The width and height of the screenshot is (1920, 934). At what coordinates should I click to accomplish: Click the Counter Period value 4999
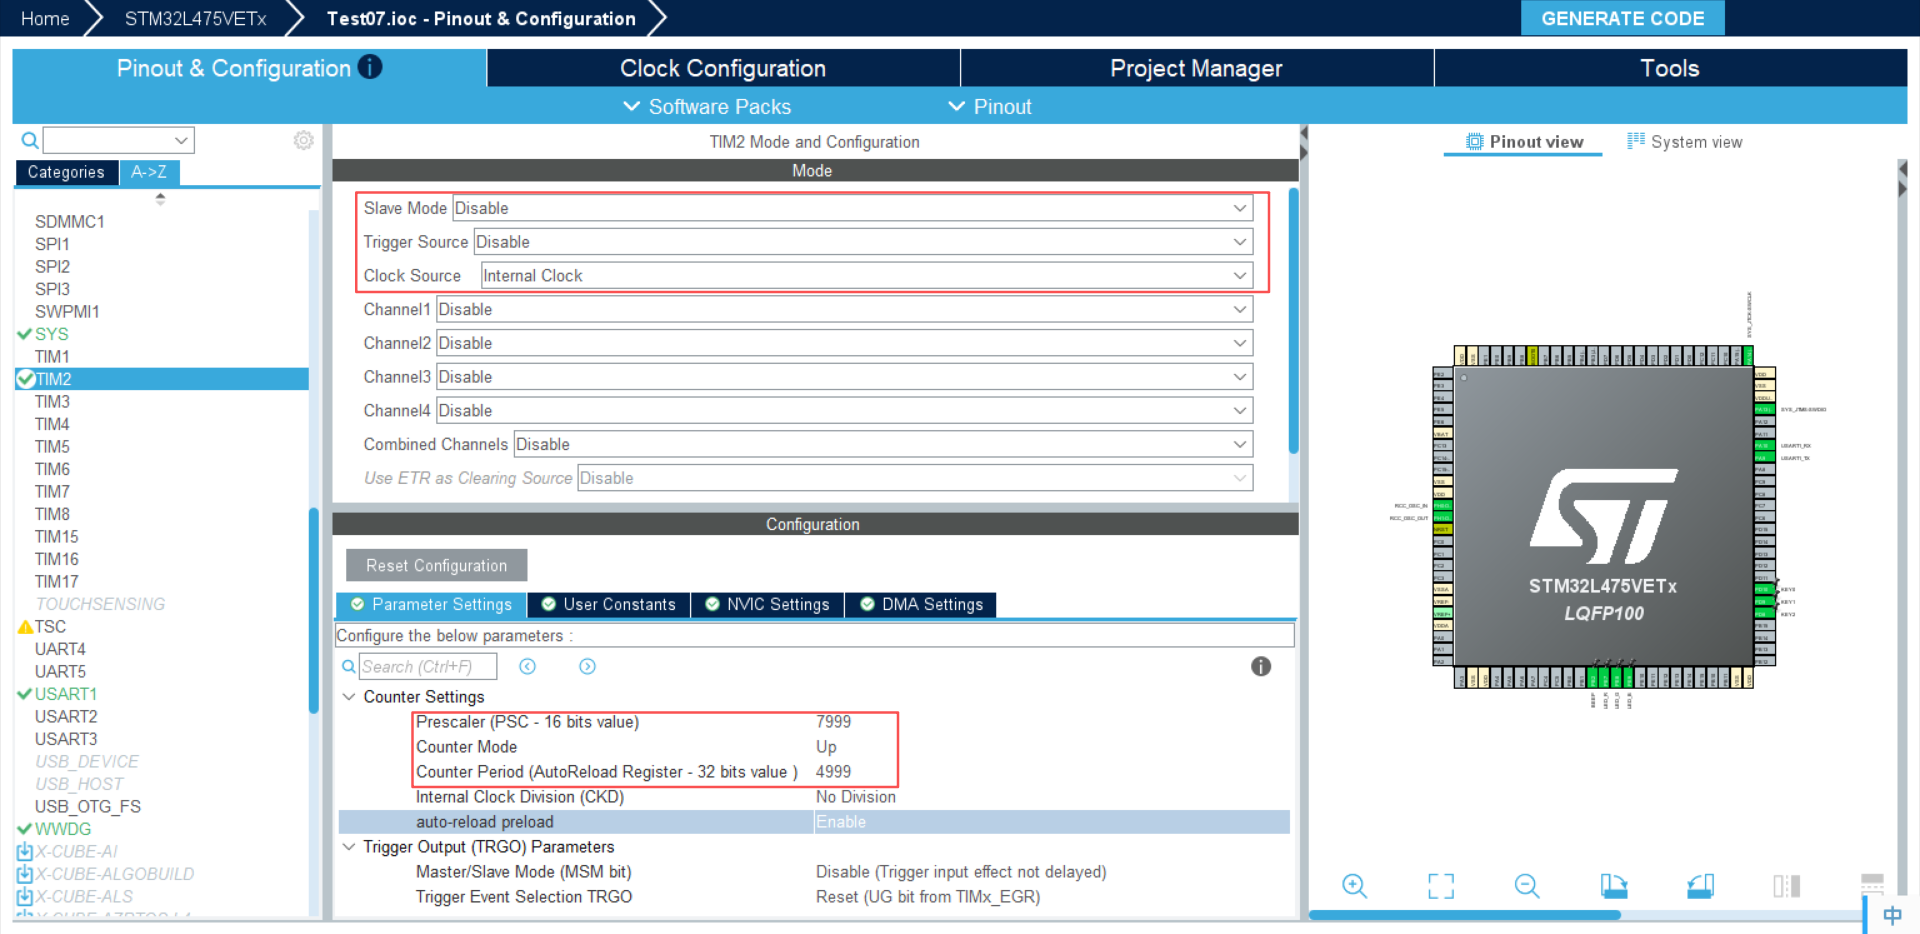(x=833, y=772)
